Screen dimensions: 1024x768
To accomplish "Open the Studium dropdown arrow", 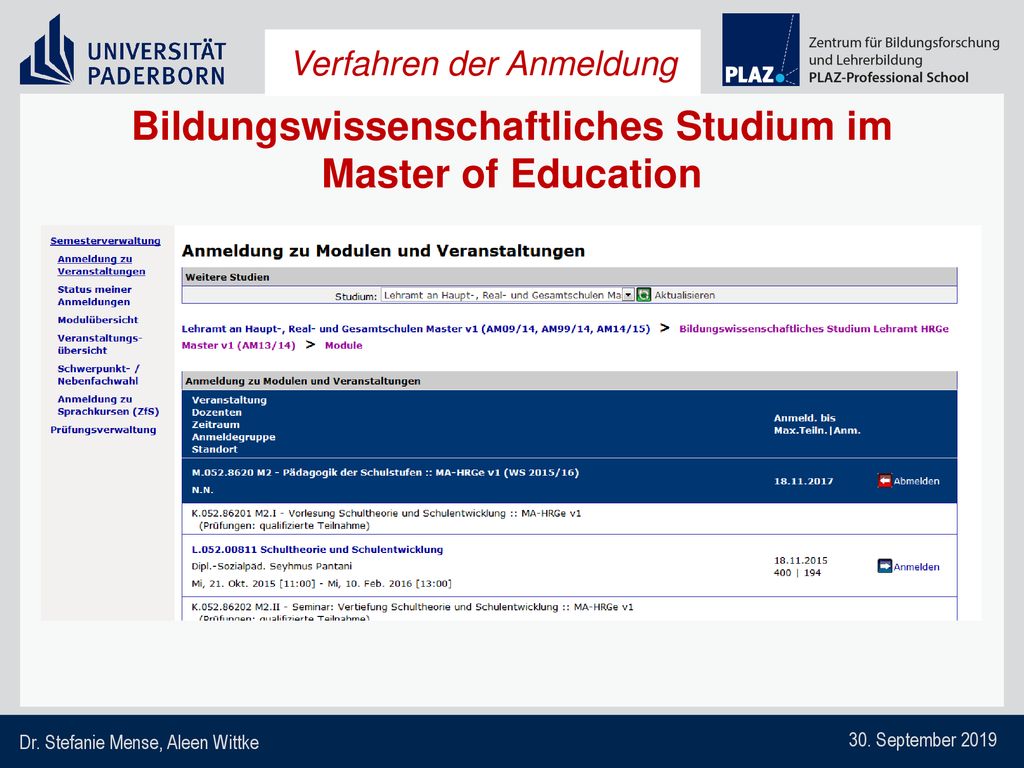I will click(628, 295).
